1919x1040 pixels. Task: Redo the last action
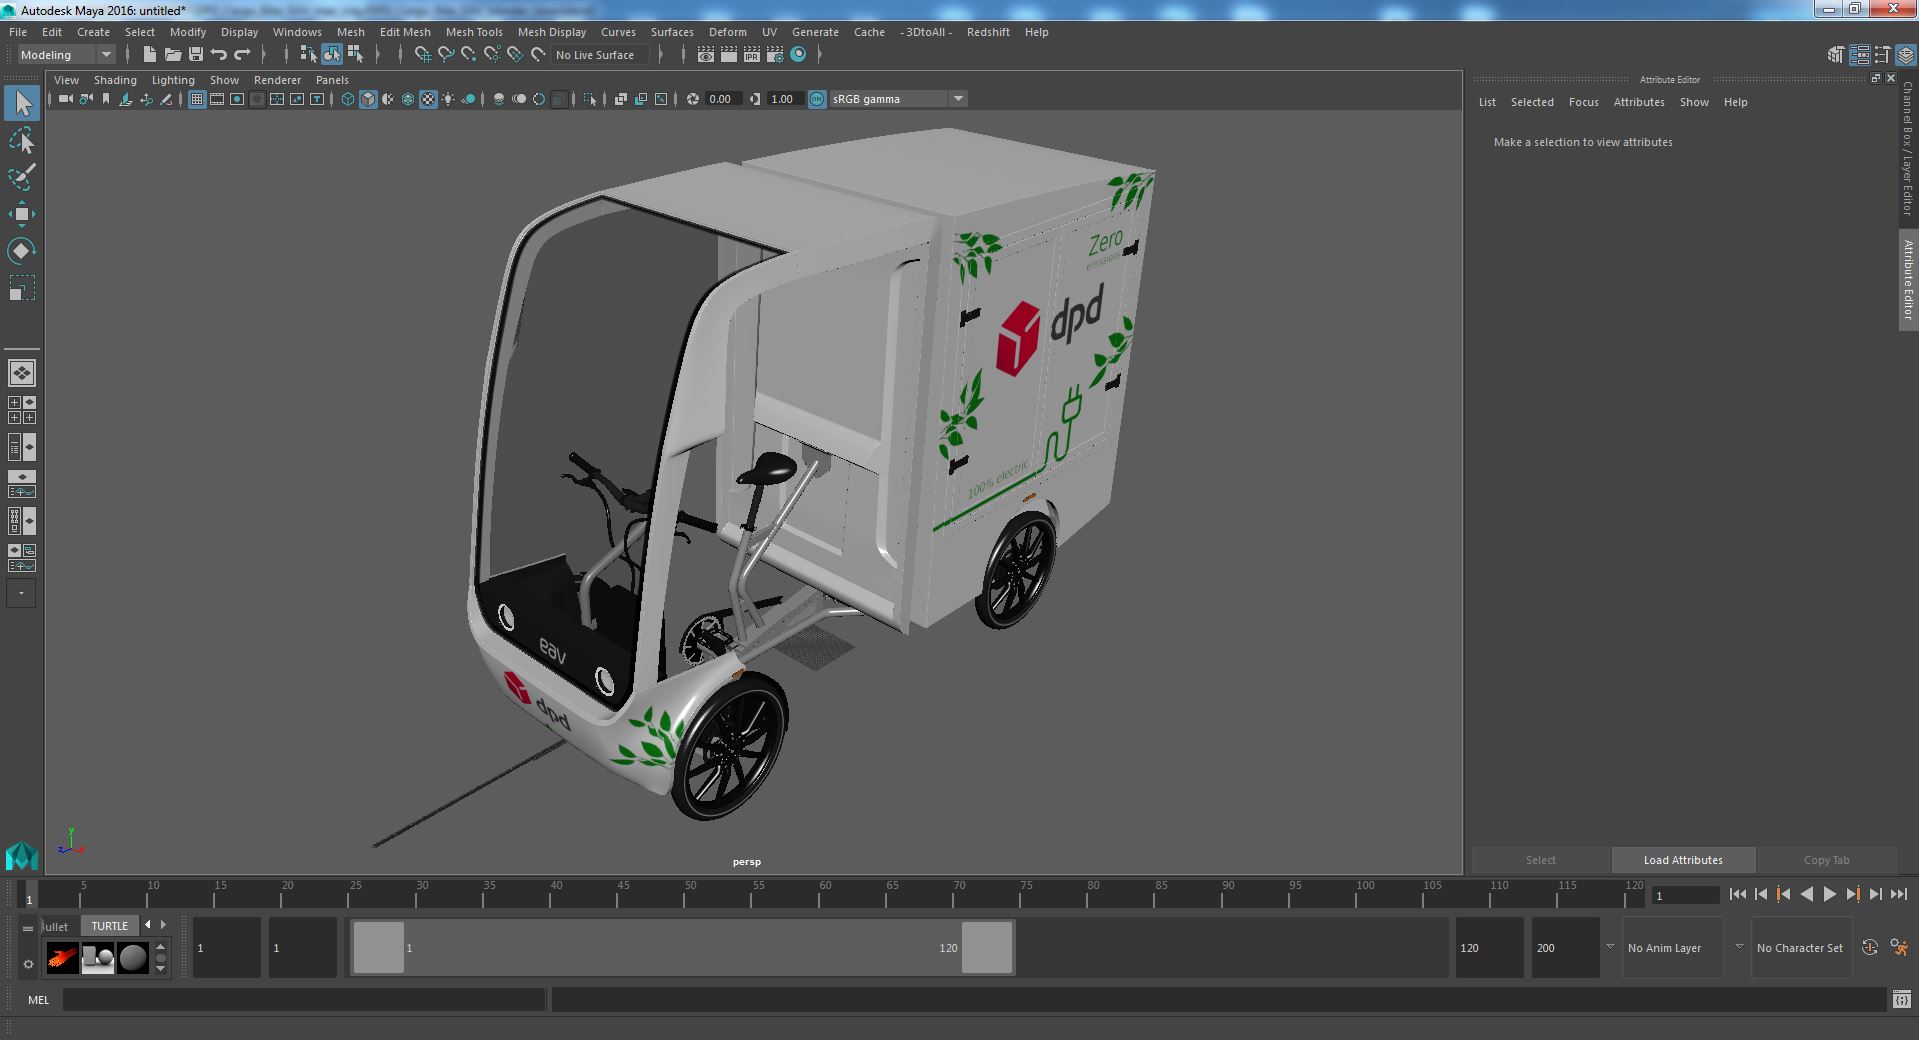tap(242, 55)
